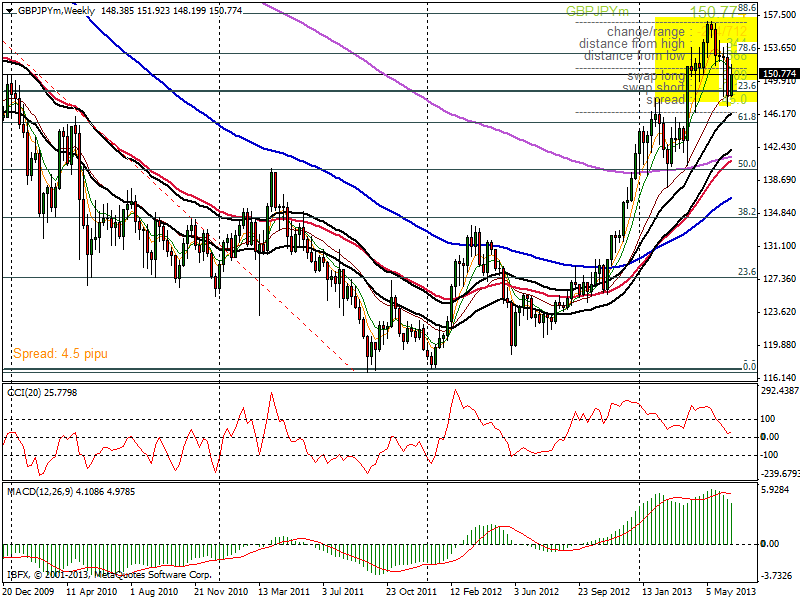Select the 88.6 Fibonacci level label

click(747, 8)
